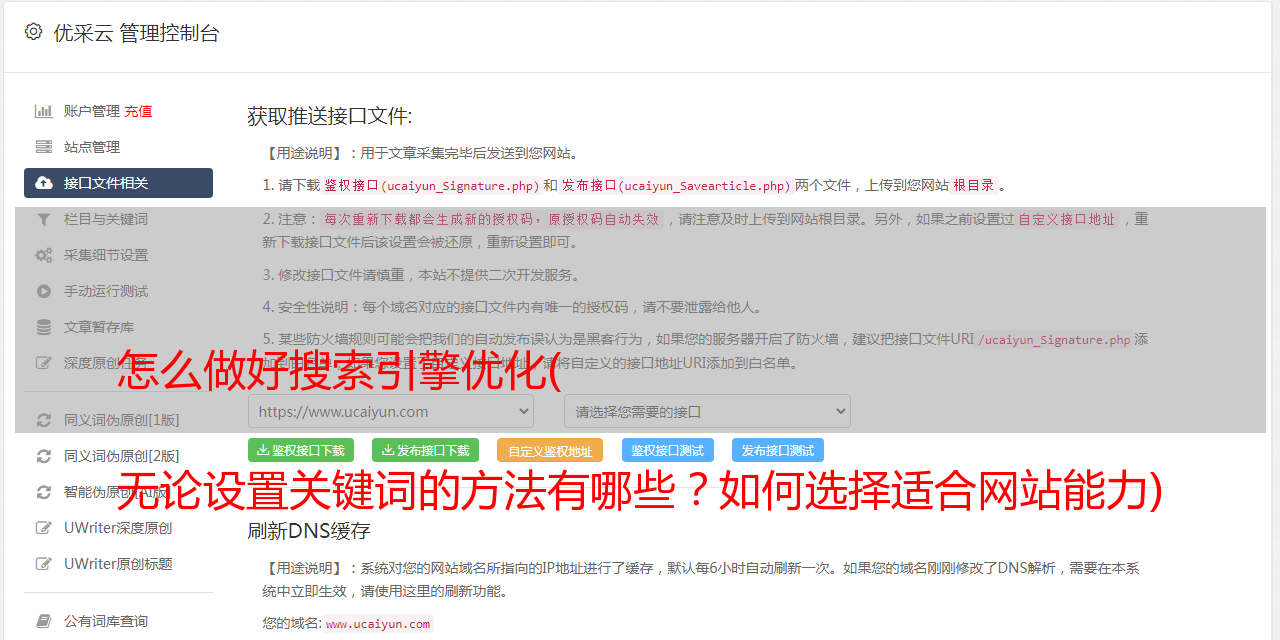The height and width of the screenshot is (640, 1280).
Task: Click the server icon for 站点管理
Action: coord(44,147)
